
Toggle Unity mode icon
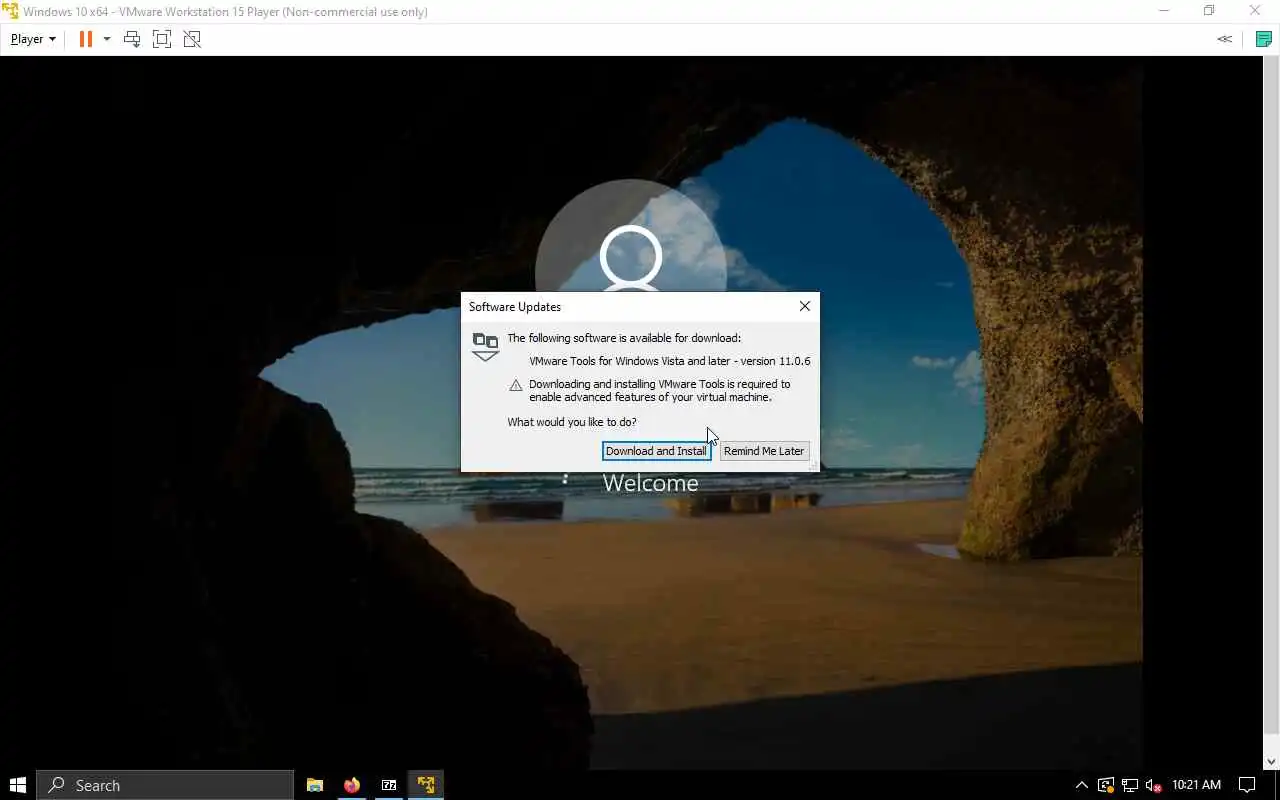pyautogui.click(x=192, y=39)
